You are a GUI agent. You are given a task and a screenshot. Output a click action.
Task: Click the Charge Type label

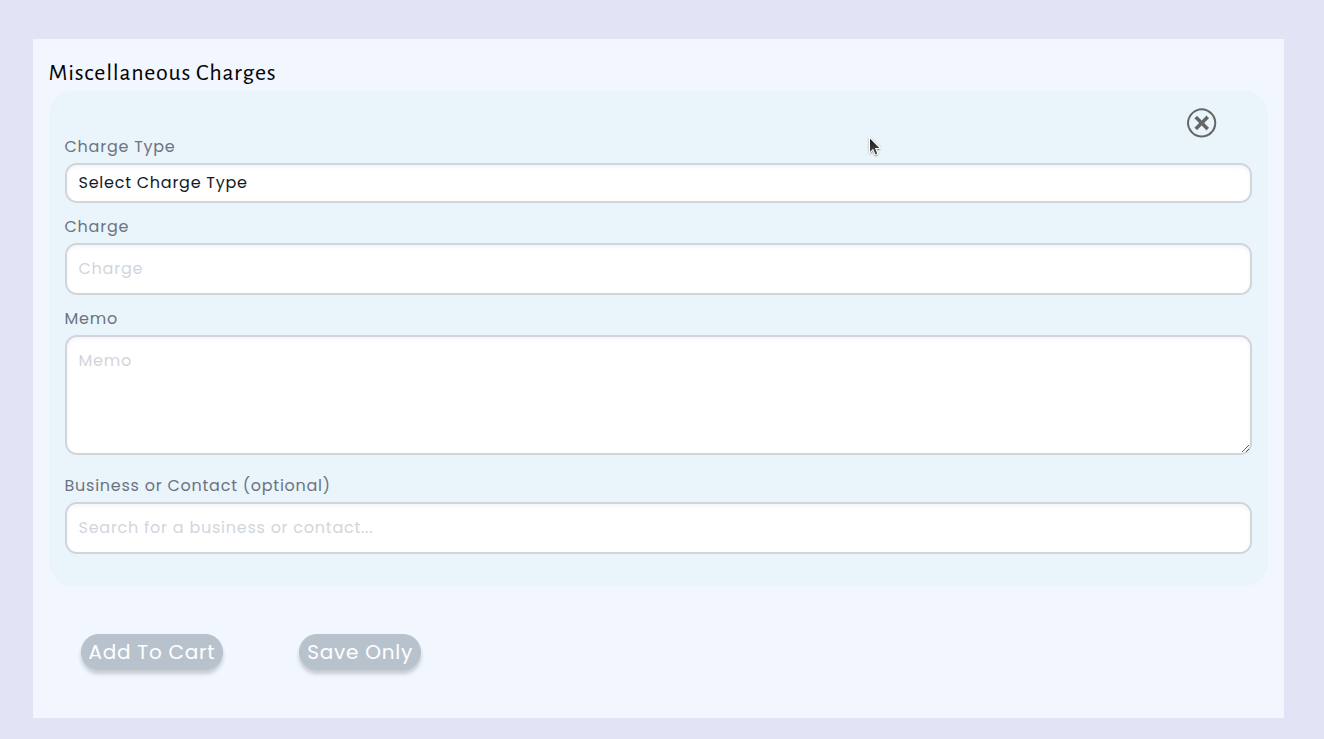tap(120, 147)
